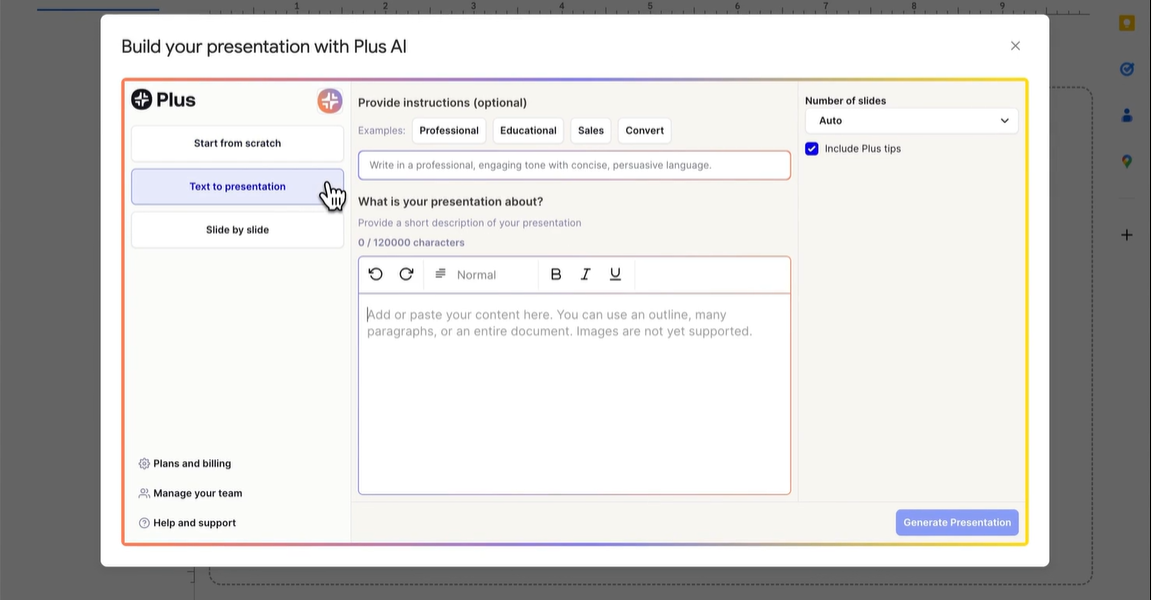Open Contacts from the side panel
The width and height of the screenshot is (1152, 600).
coord(1127,115)
